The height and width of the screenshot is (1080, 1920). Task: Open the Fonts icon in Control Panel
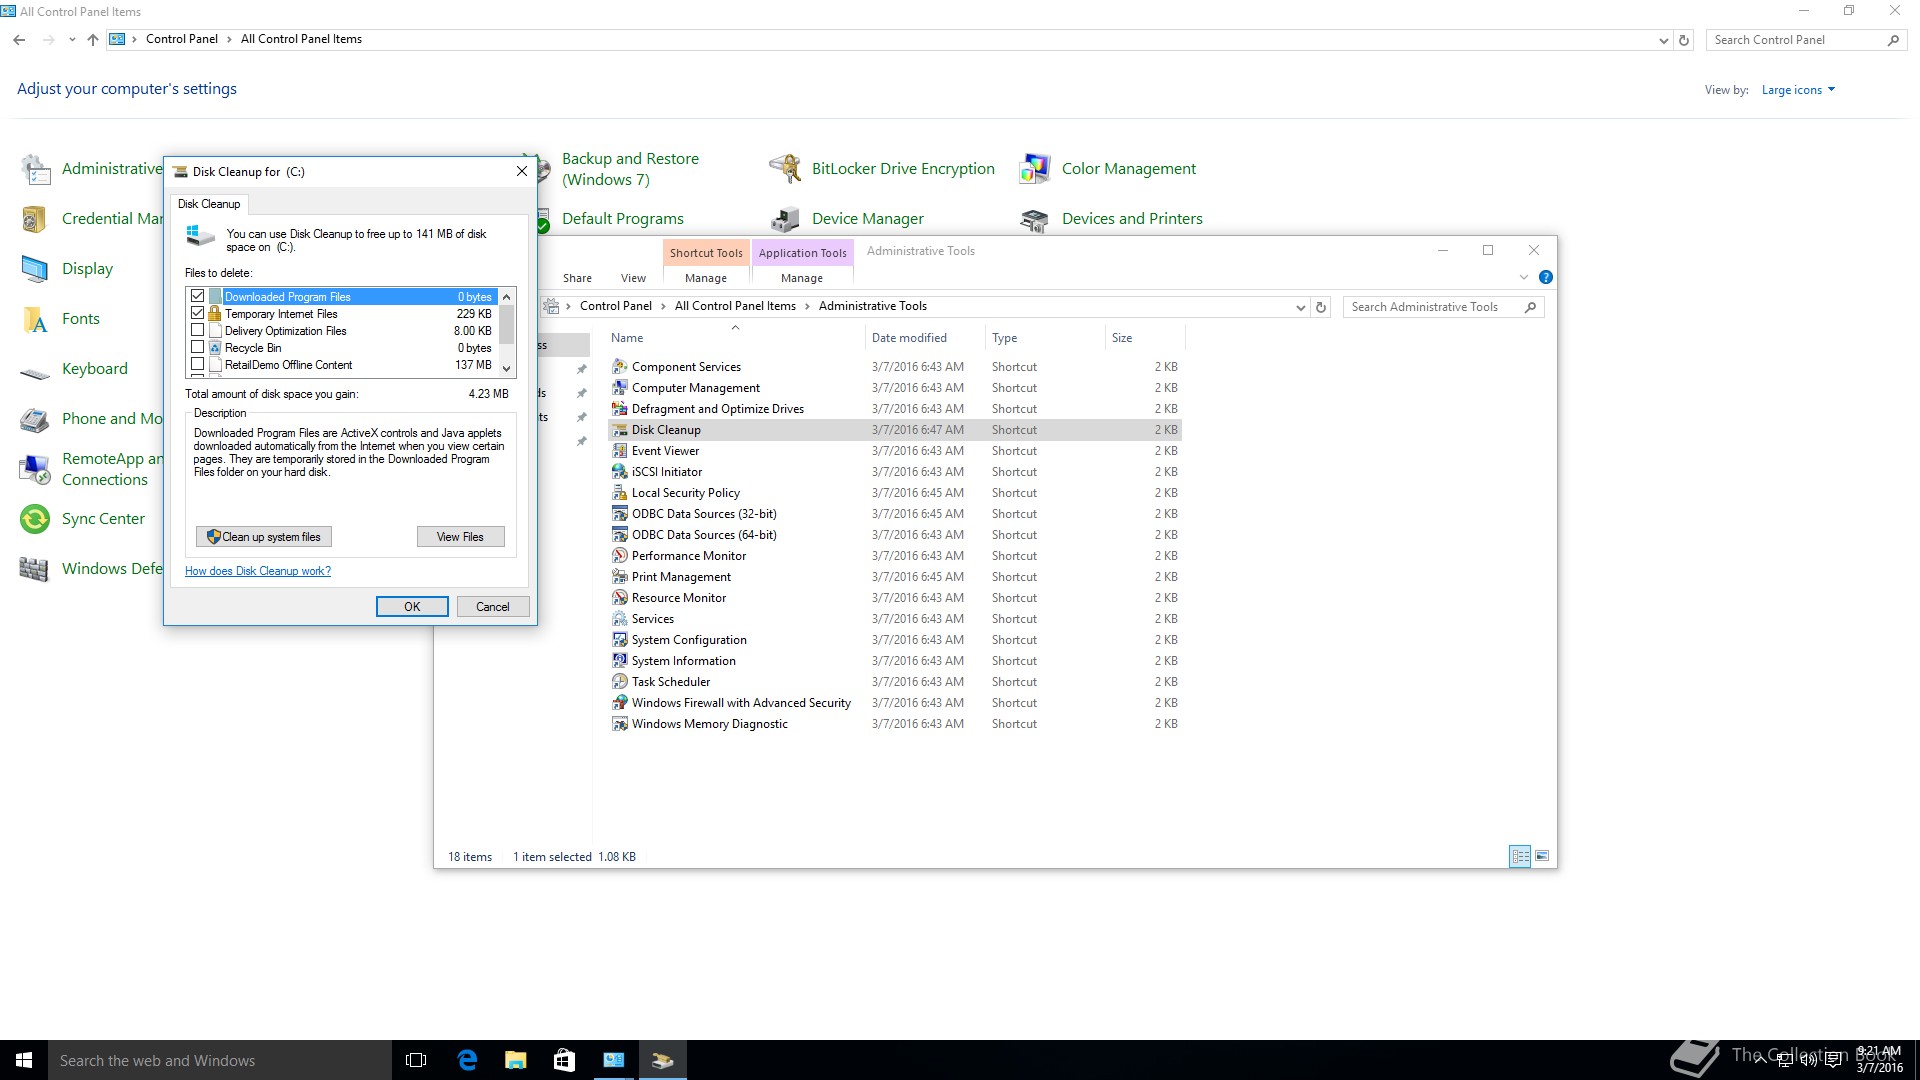tap(35, 319)
